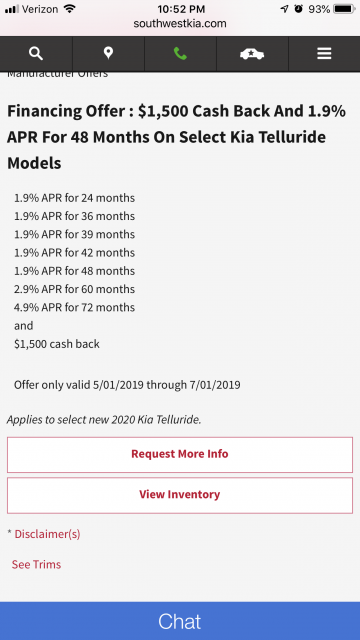The width and height of the screenshot is (360, 640).
Task: Select the Financing Offer heading text
Action: 176,137
